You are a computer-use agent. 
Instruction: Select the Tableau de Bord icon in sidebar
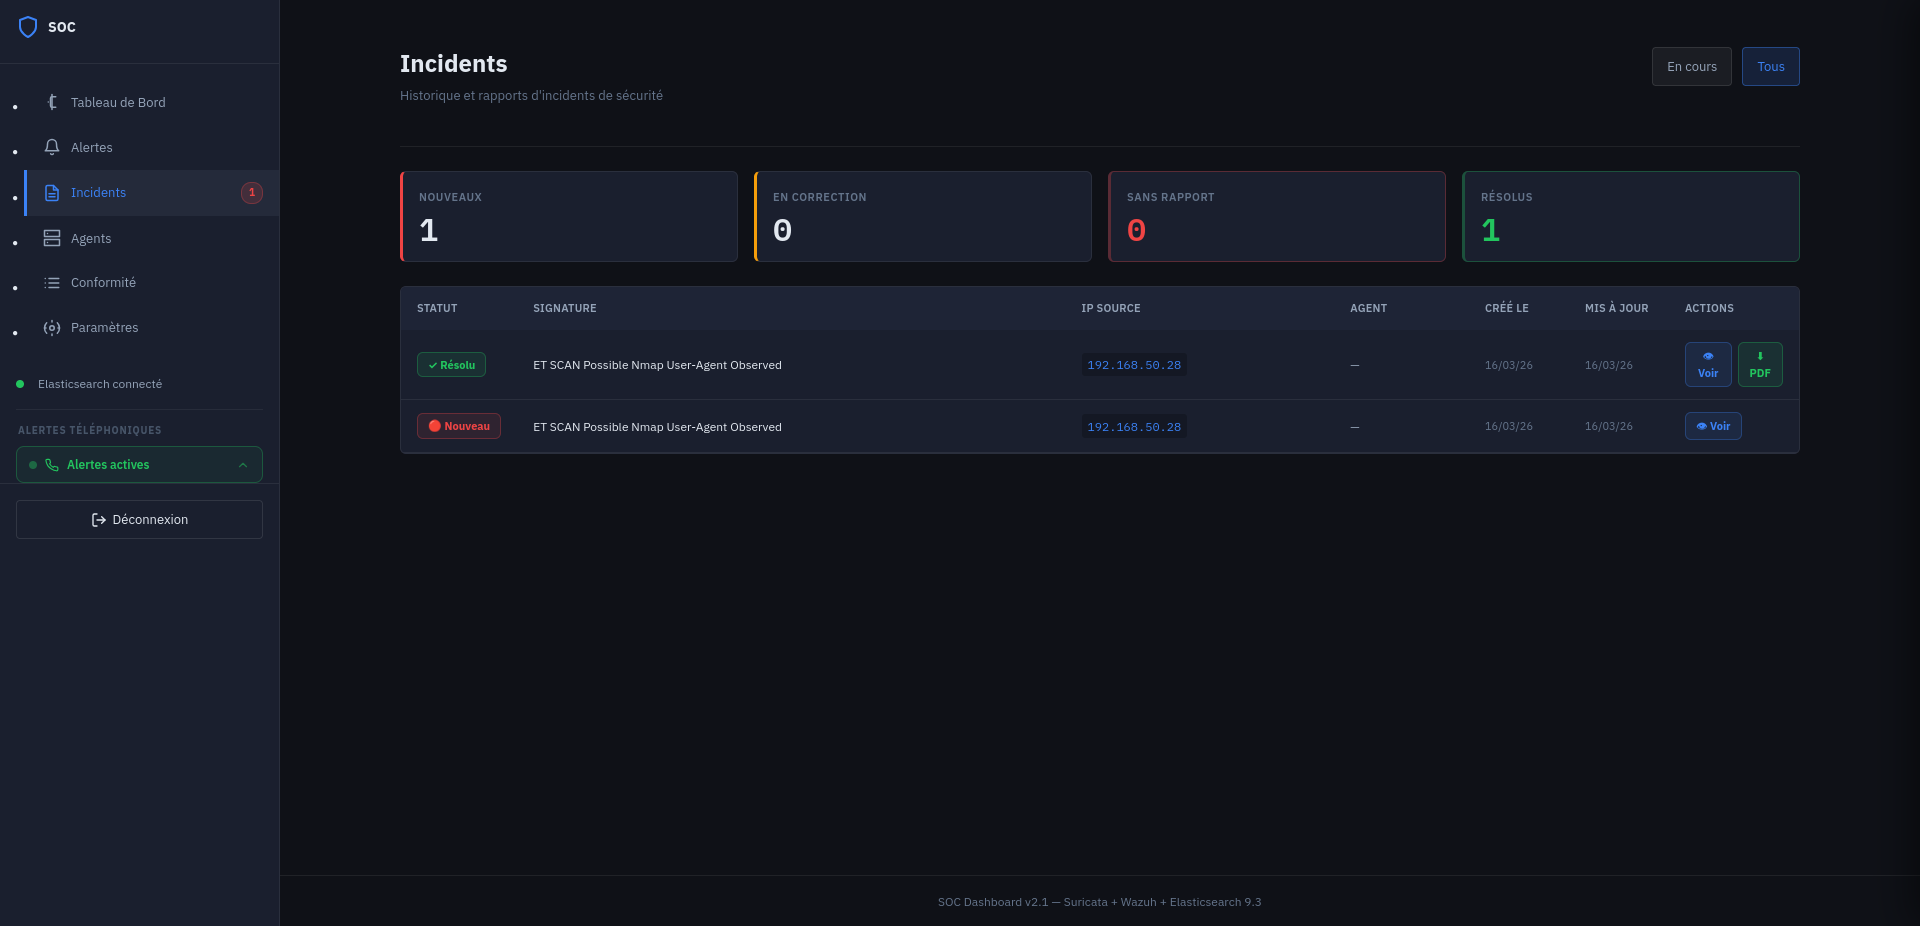[51, 102]
